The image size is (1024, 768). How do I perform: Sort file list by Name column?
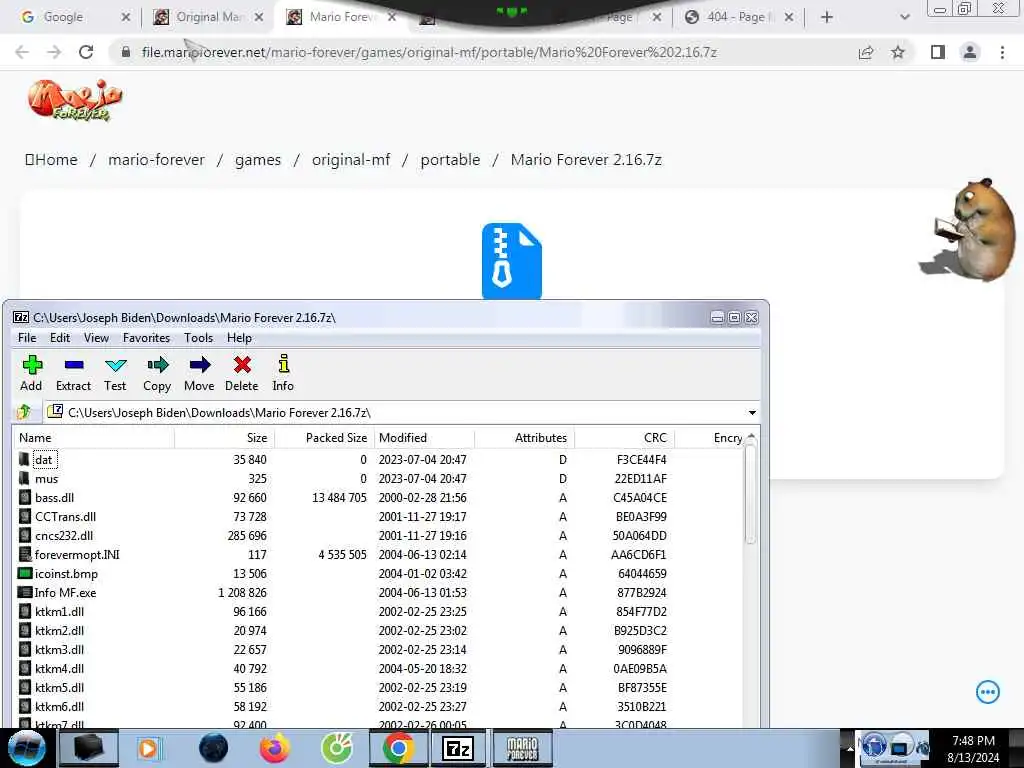93,438
